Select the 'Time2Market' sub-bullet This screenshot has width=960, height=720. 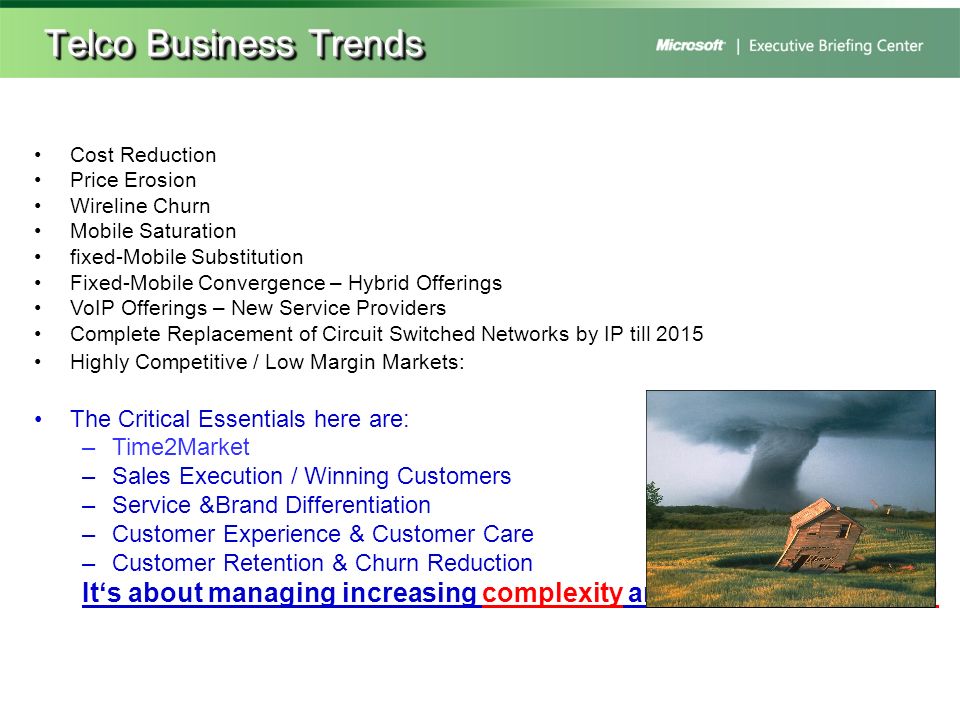pos(181,447)
